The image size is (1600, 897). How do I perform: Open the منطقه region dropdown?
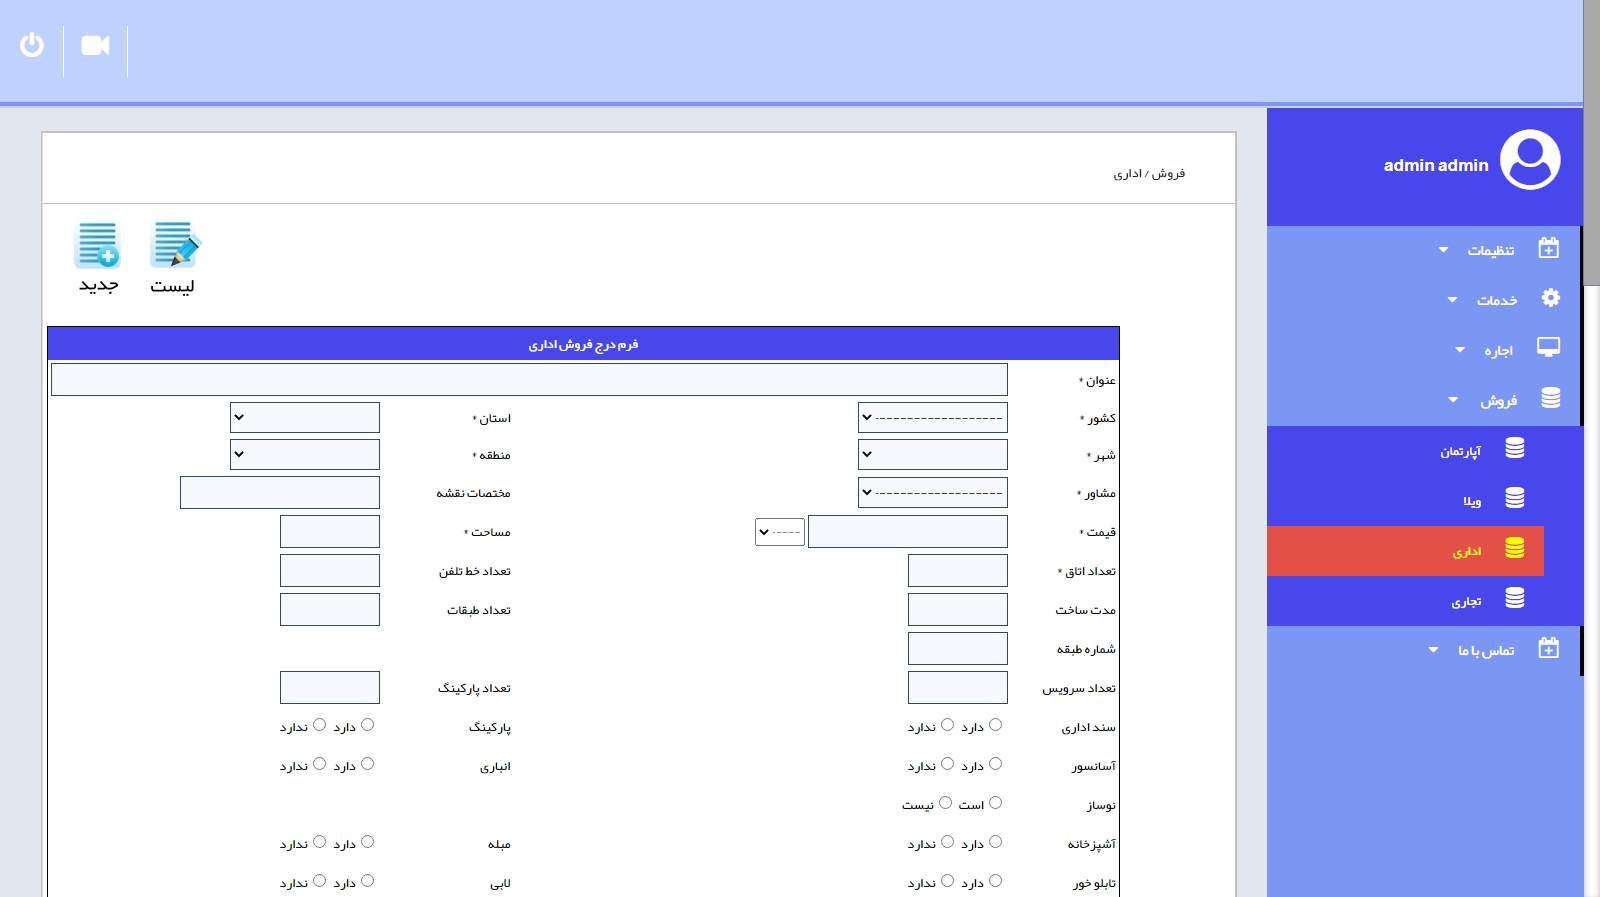[x=305, y=455]
